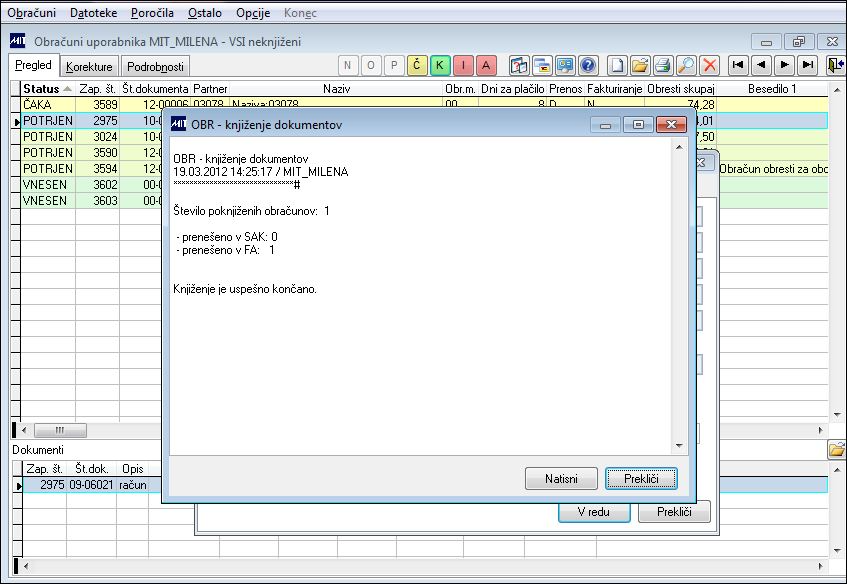Toggle the red A status filter
The width and height of the screenshot is (847, 584).
(x=486, y=65)
